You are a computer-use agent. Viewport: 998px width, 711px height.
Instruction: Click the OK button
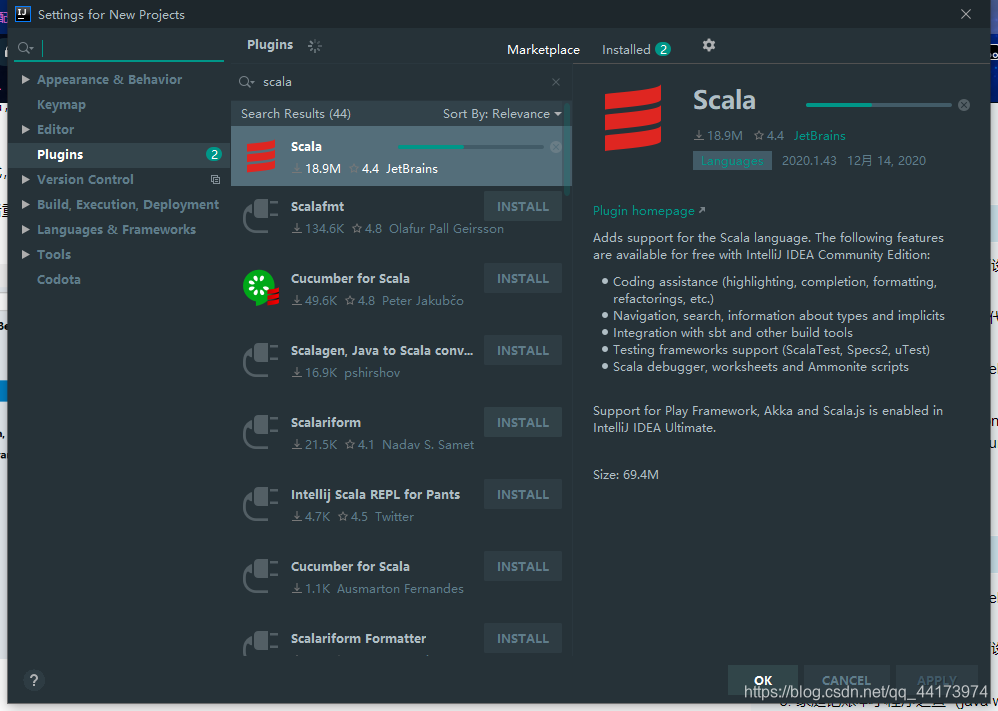click(x=763, y=680)
